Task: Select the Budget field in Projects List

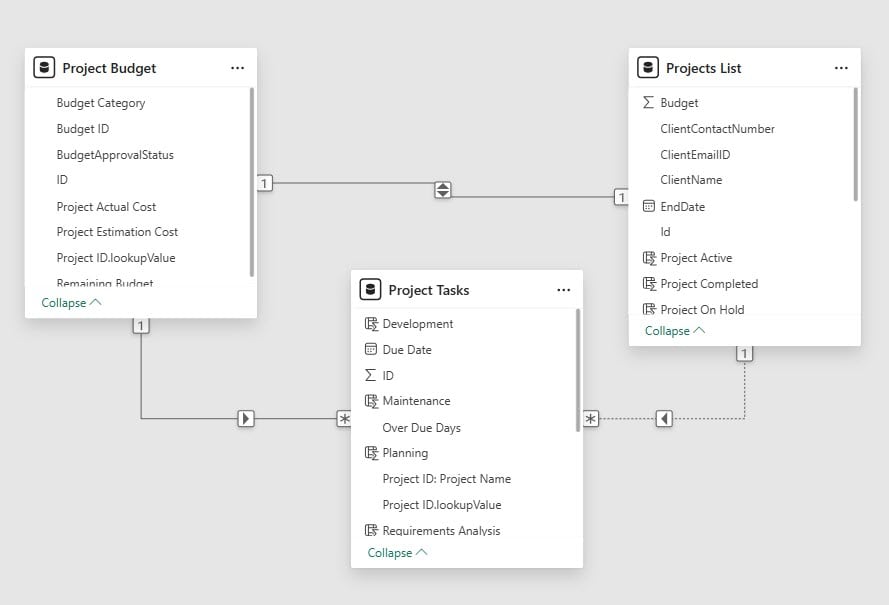Action: pos(679,103)
